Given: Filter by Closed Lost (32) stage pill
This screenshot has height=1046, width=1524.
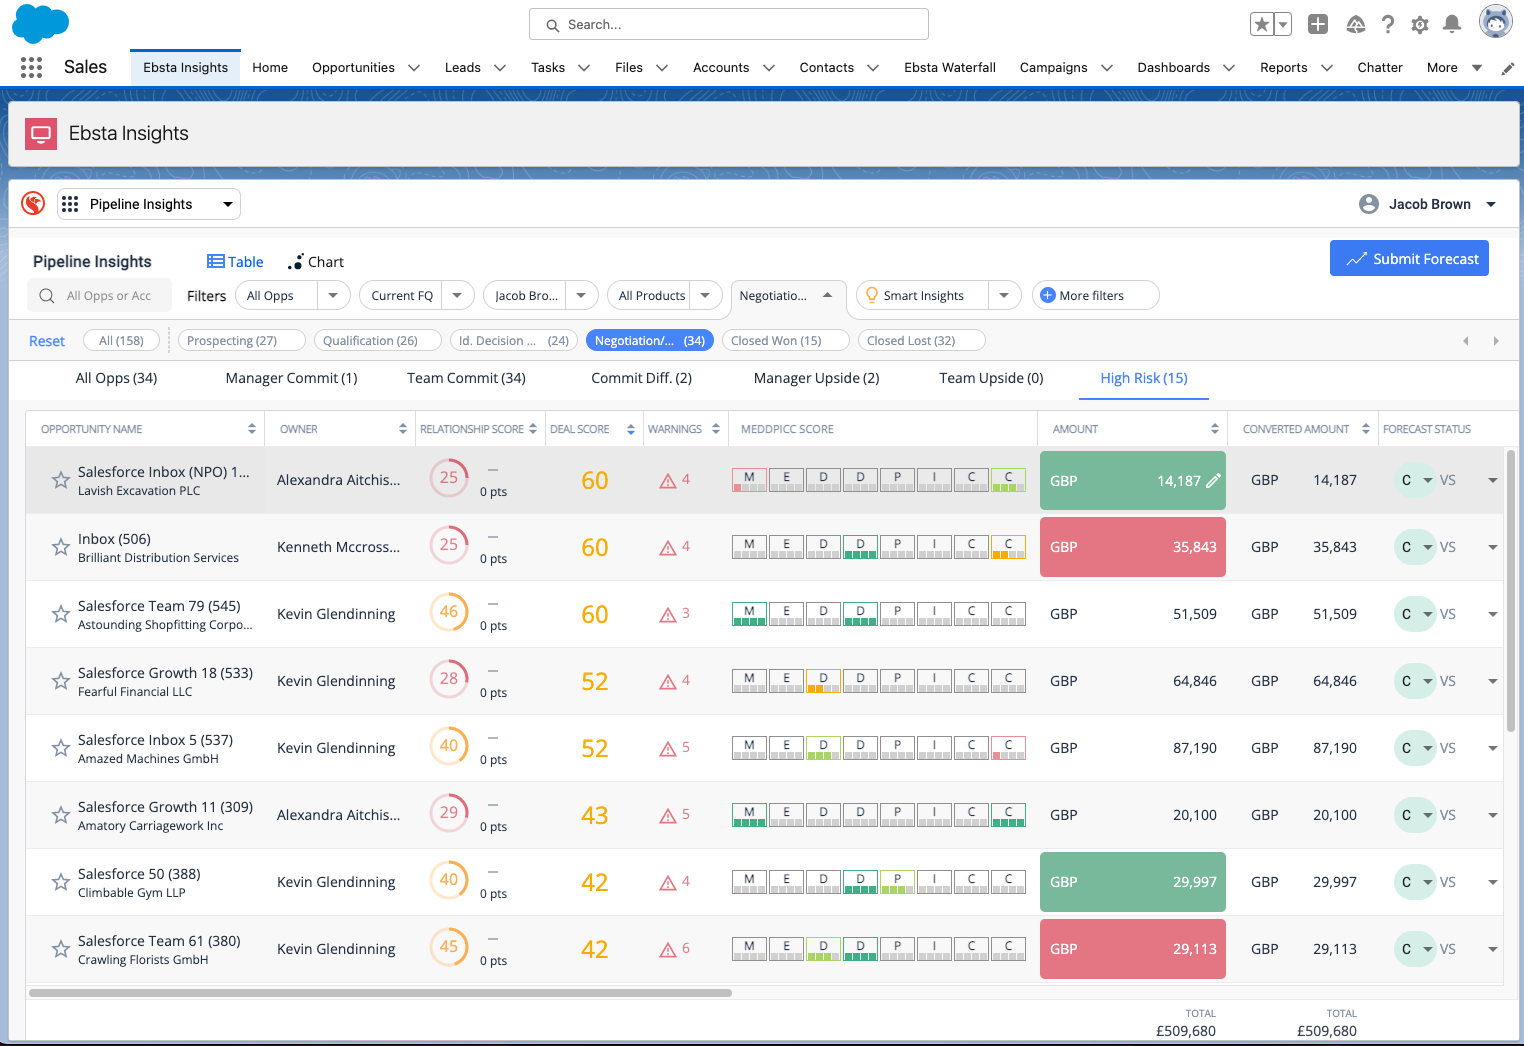Looking at the screenshot, I should pyautogui.click(x=920, y=340).
